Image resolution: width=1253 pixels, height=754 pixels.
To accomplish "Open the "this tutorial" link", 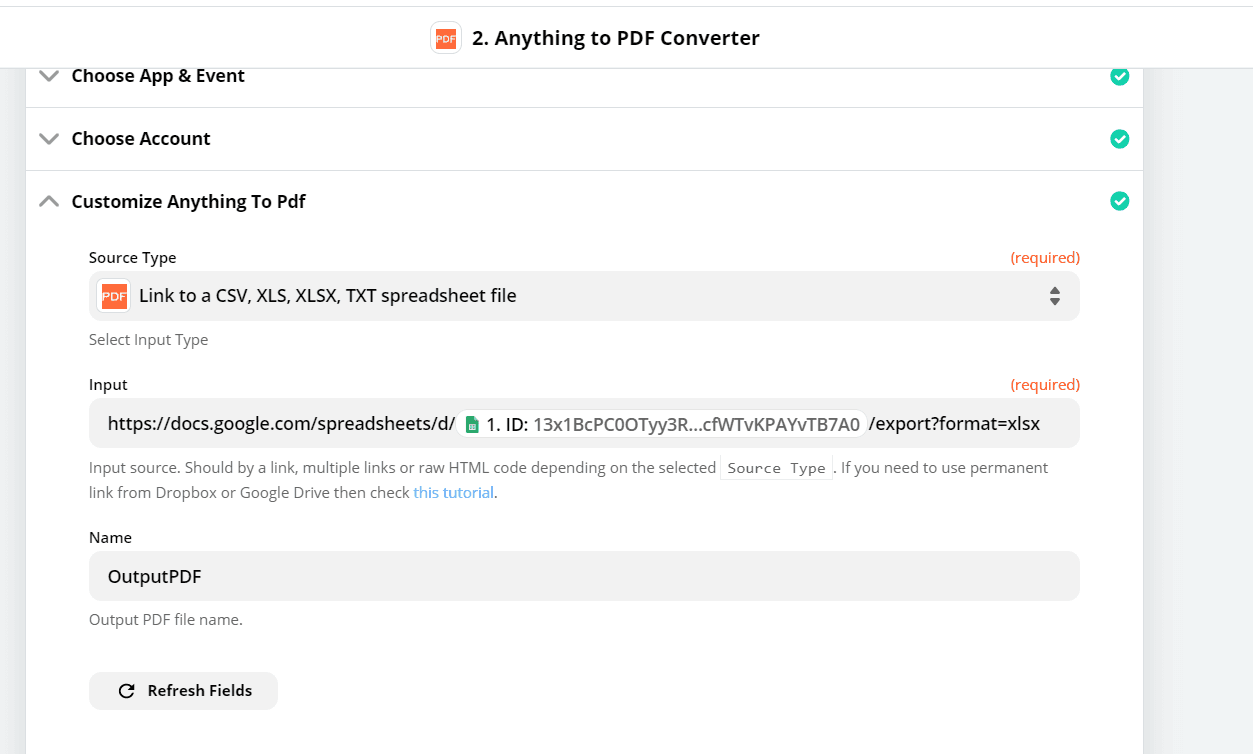I will 453,492.
